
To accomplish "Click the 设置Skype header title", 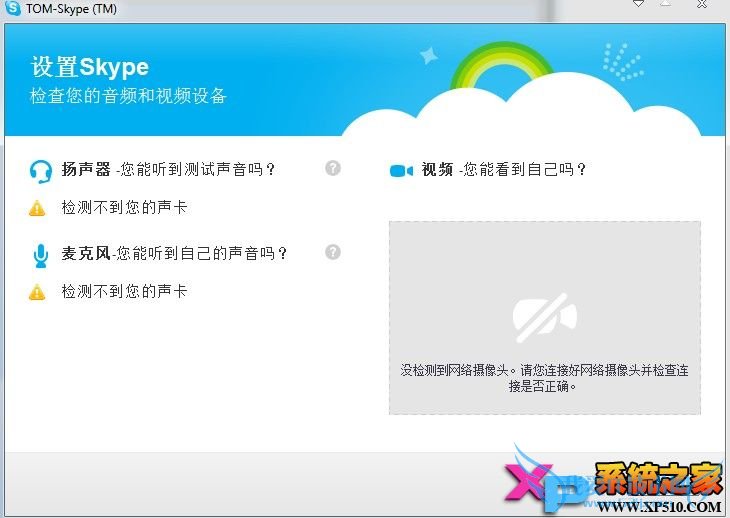I will click(90, 67).
